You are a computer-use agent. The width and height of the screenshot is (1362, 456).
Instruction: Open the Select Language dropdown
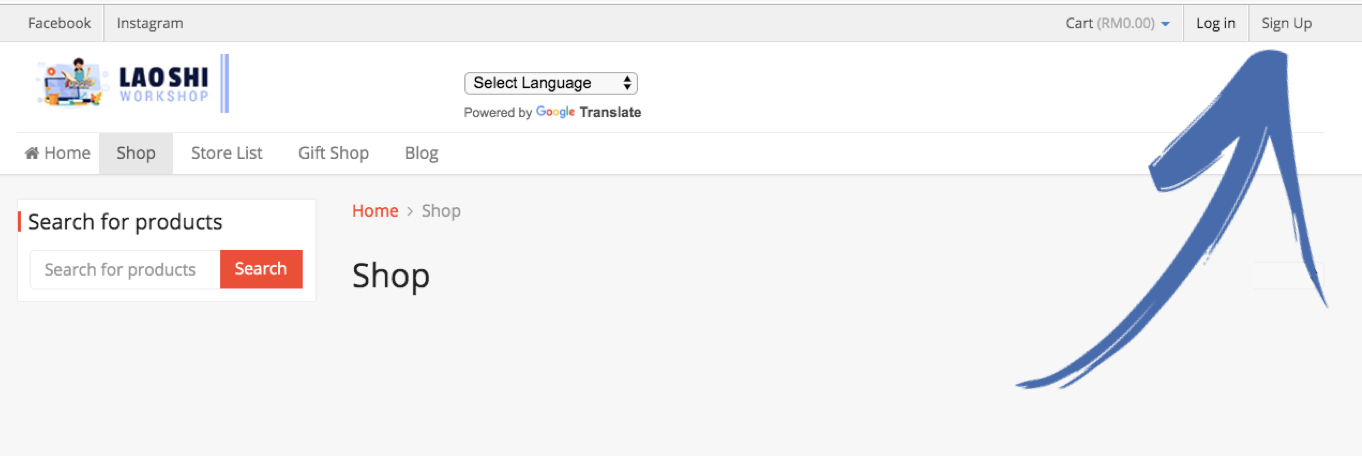coord(550,83)
